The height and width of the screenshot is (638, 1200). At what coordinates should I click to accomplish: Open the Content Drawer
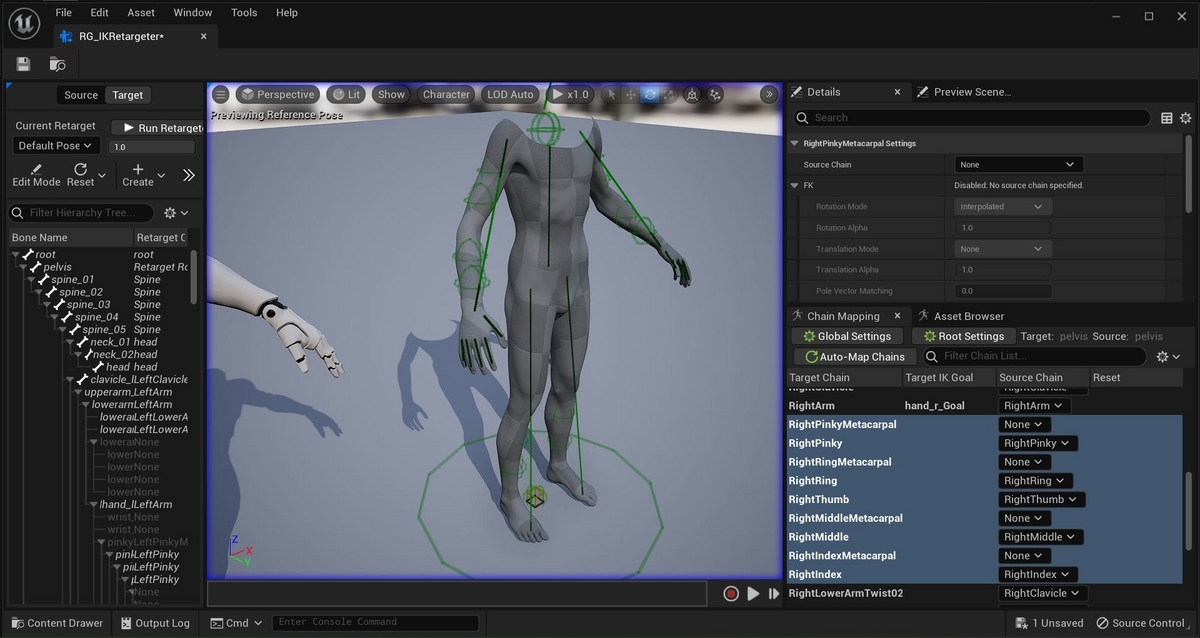[55, 623]
